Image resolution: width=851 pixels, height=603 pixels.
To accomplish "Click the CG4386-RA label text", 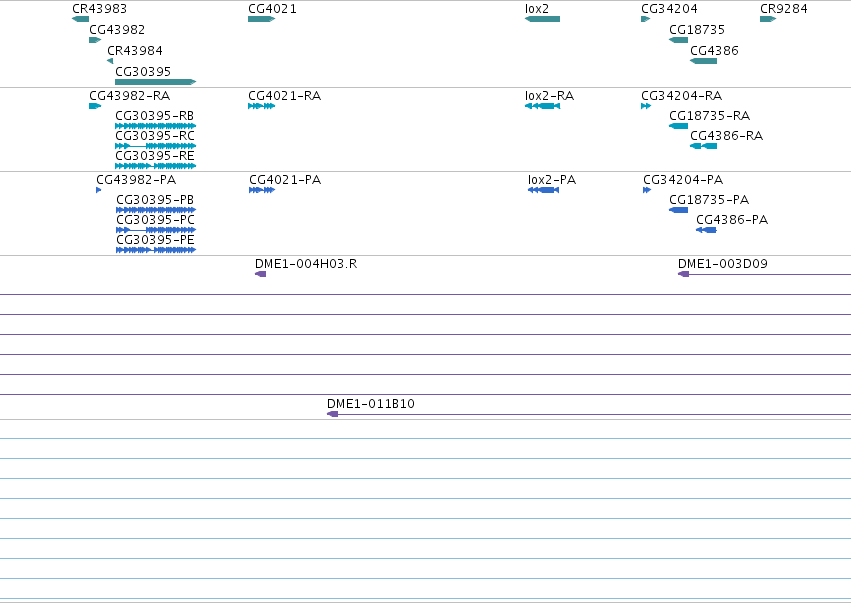I will 727,136.
